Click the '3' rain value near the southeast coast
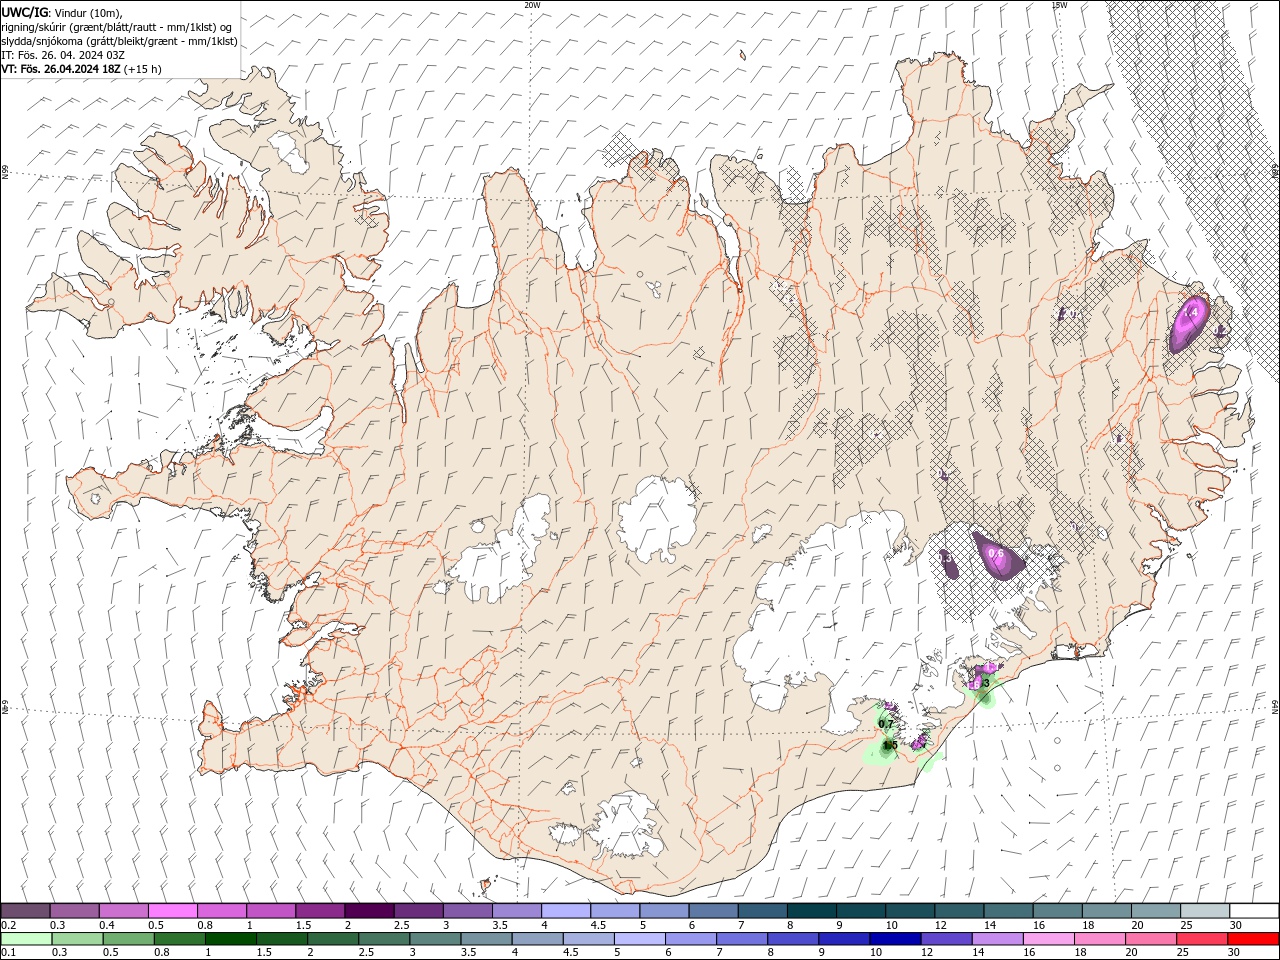This screenshot has height=960, width=1280. [986, 683]
